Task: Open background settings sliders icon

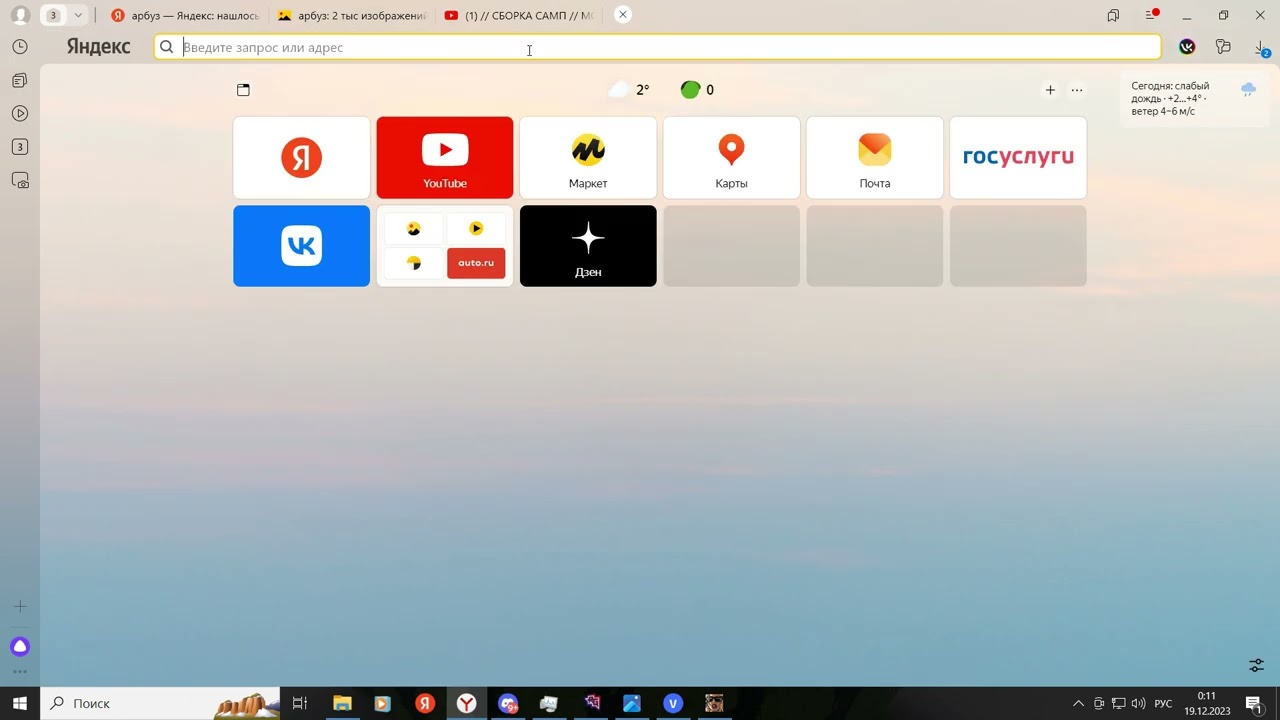Action: pyautogui.click(x=1257, y=665)
